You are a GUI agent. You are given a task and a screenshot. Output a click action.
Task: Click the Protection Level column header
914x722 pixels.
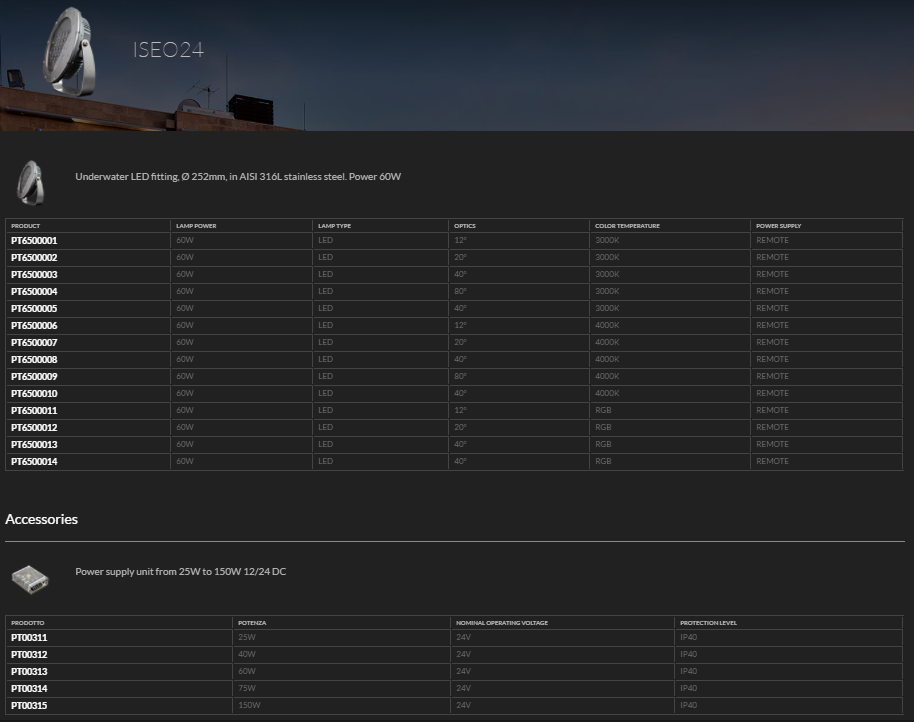pos(708,623)
